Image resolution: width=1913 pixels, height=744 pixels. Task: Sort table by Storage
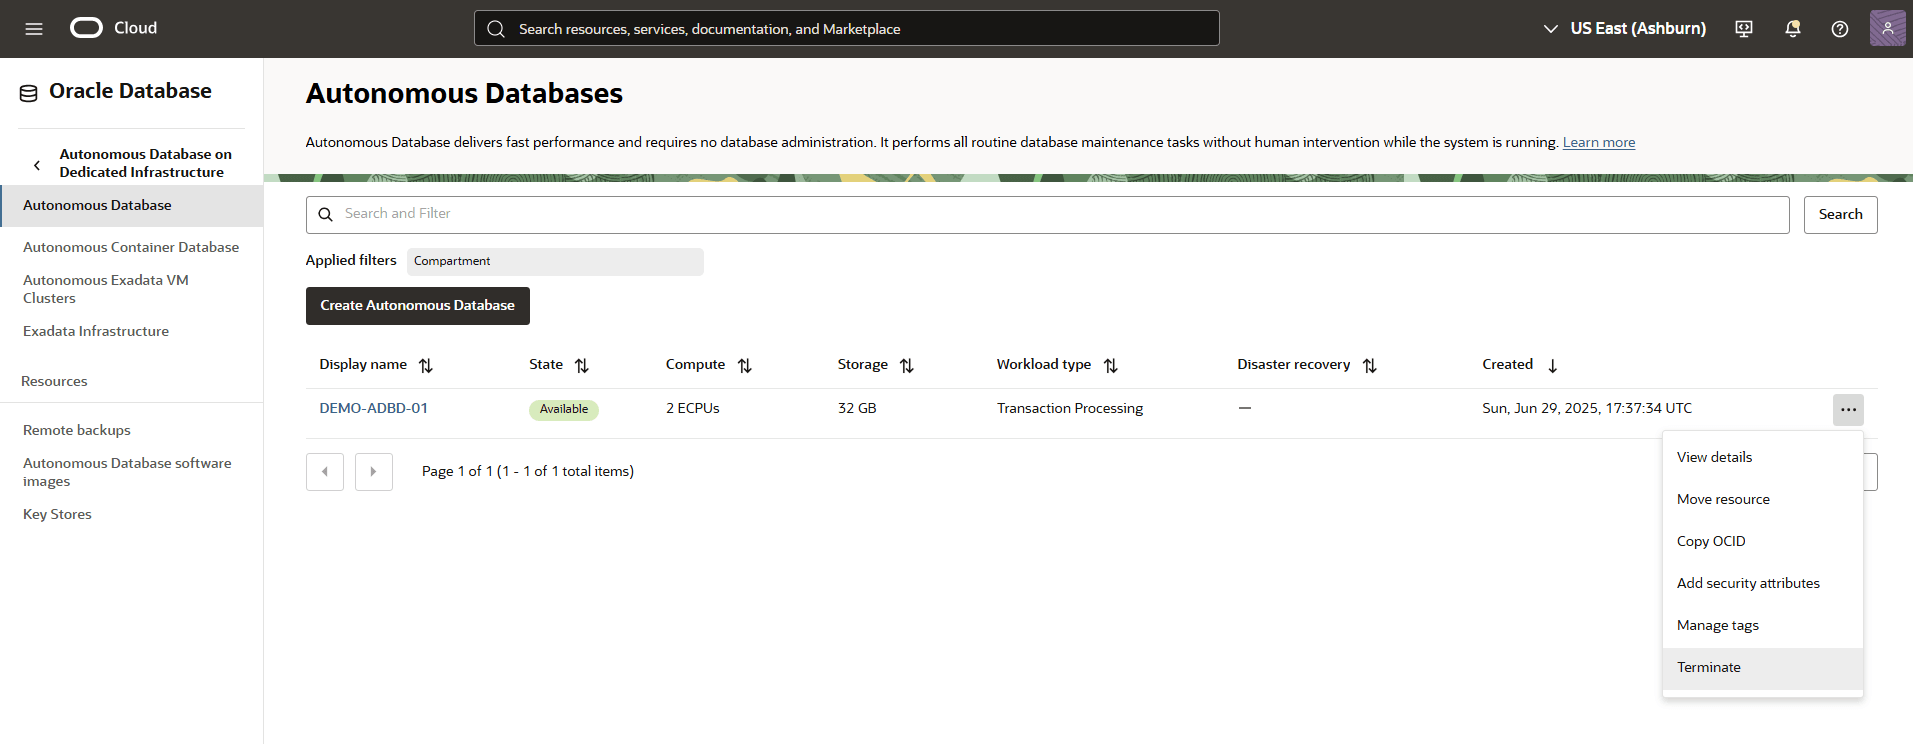click(x=907, y=366)
